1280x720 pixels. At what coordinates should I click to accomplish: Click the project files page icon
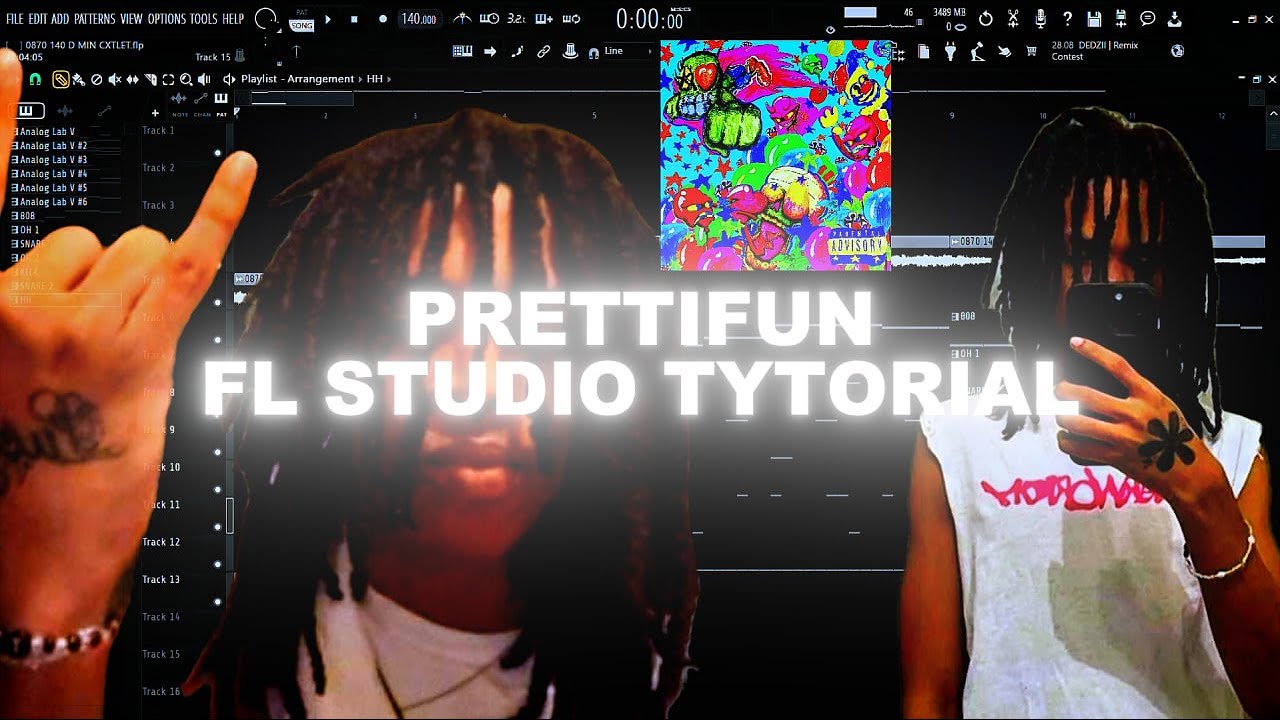(924, 51)
